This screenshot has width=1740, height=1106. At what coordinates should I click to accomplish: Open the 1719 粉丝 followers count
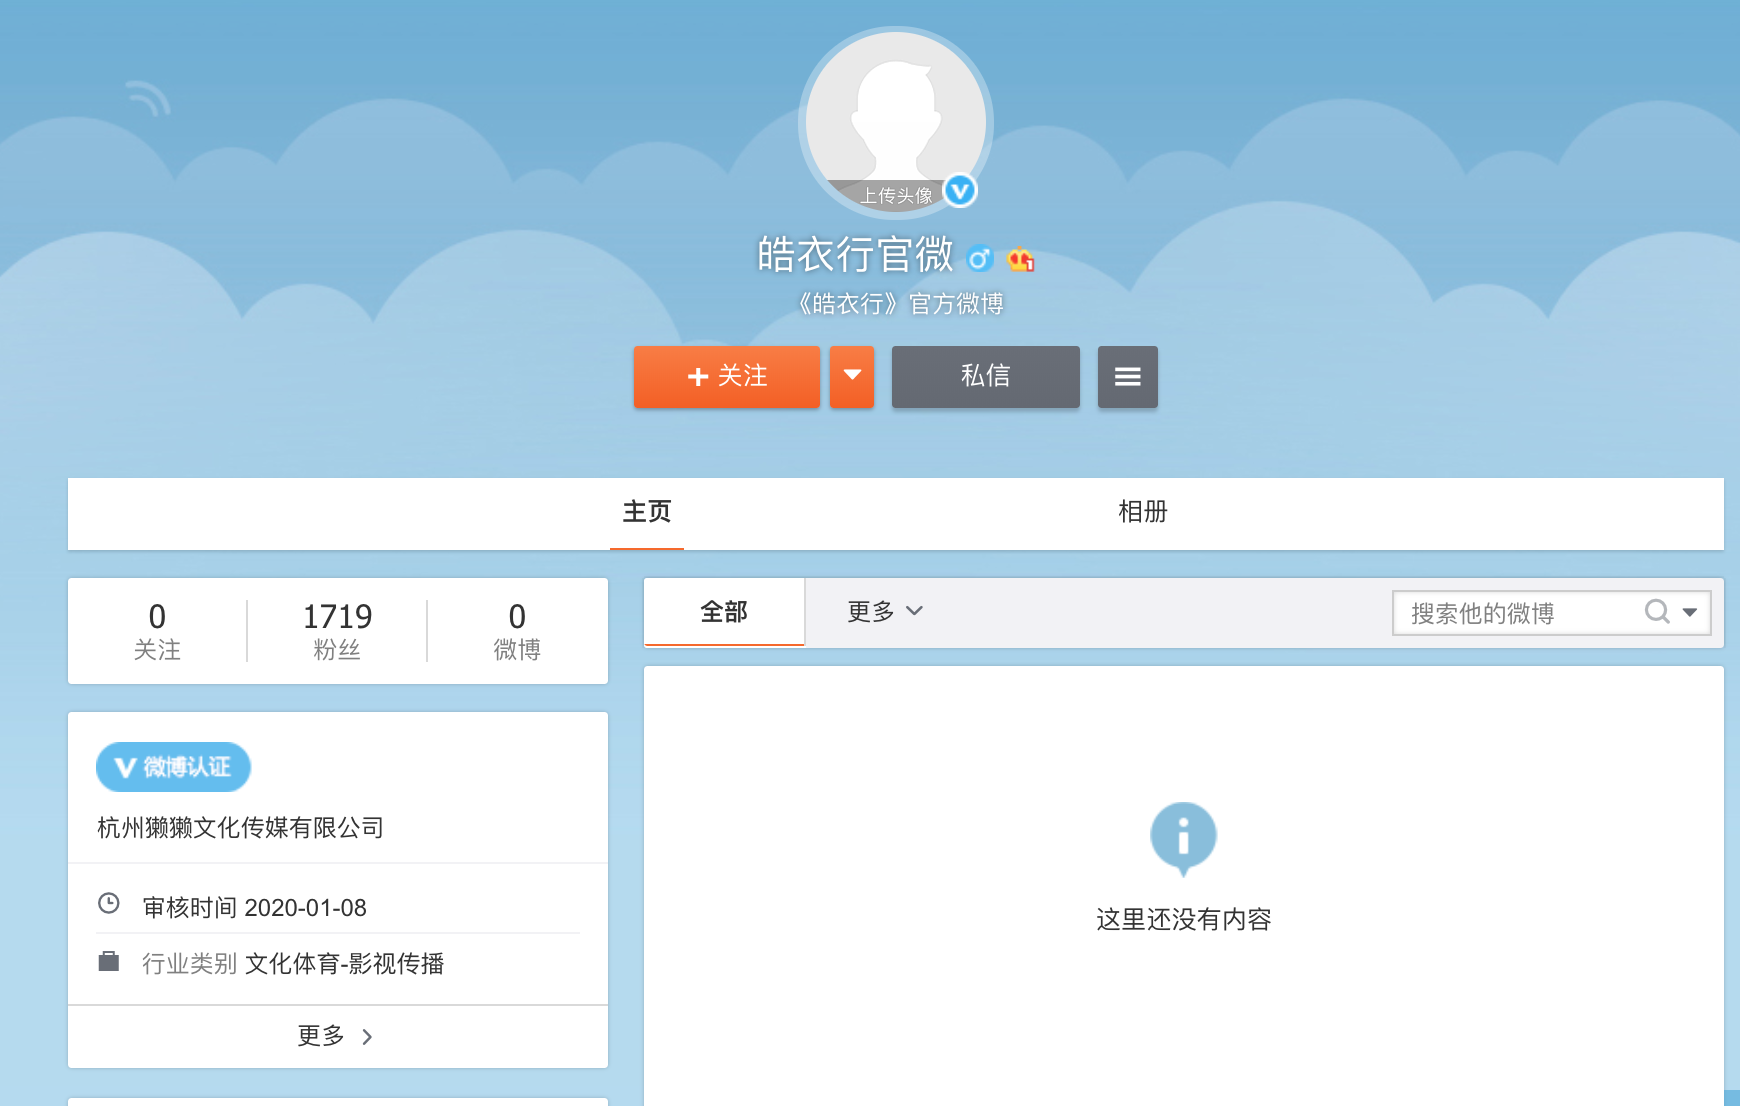click(337, 631)
